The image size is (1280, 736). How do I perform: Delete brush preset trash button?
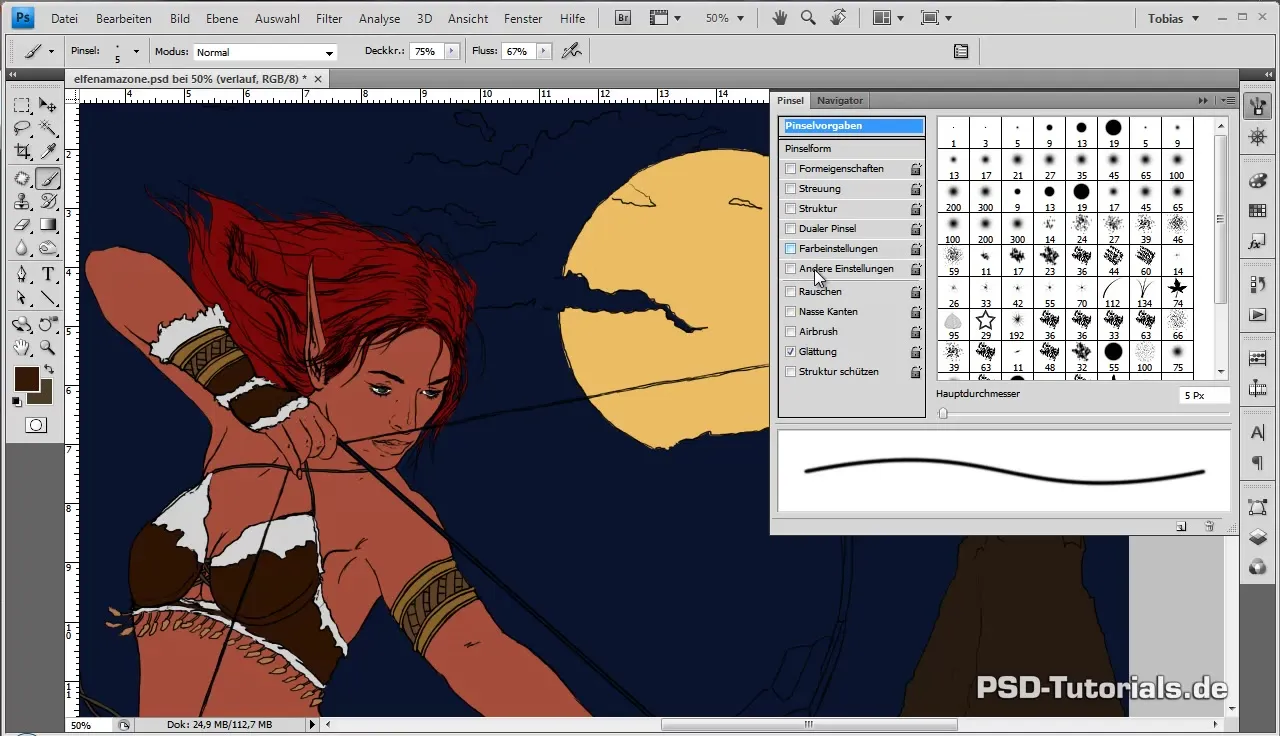1209,526
